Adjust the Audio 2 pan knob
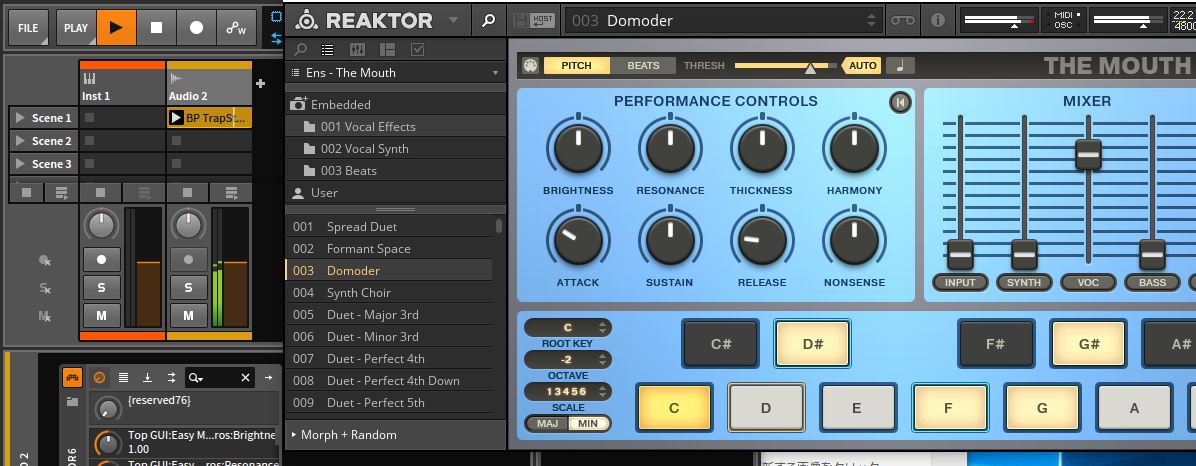Screen dimensions: 1196x466 [x=188, y=225]
